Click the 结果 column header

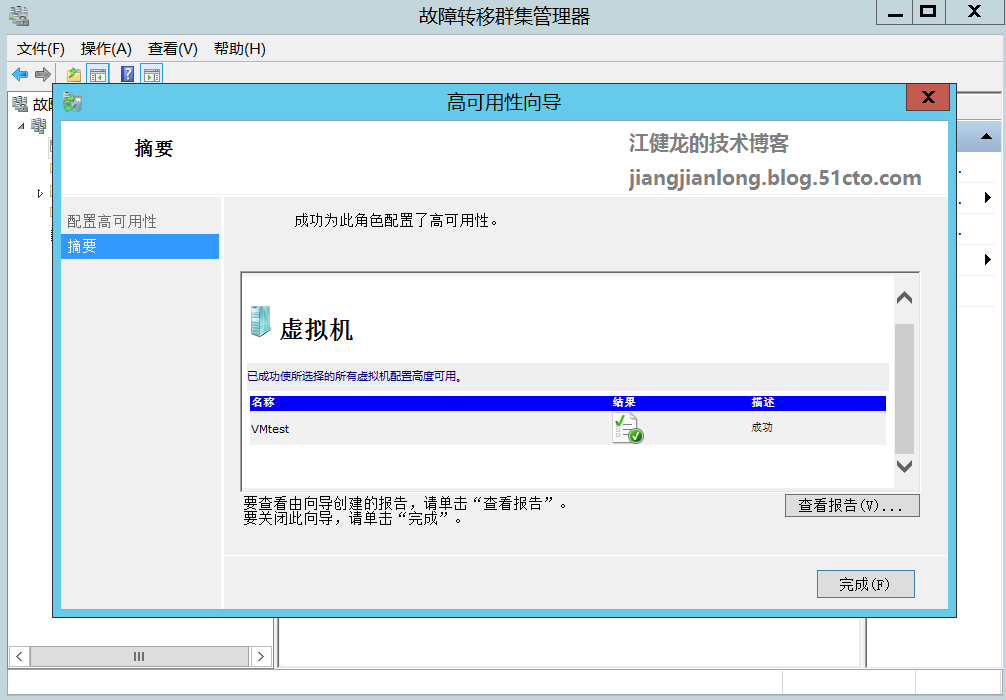(624, 402)
